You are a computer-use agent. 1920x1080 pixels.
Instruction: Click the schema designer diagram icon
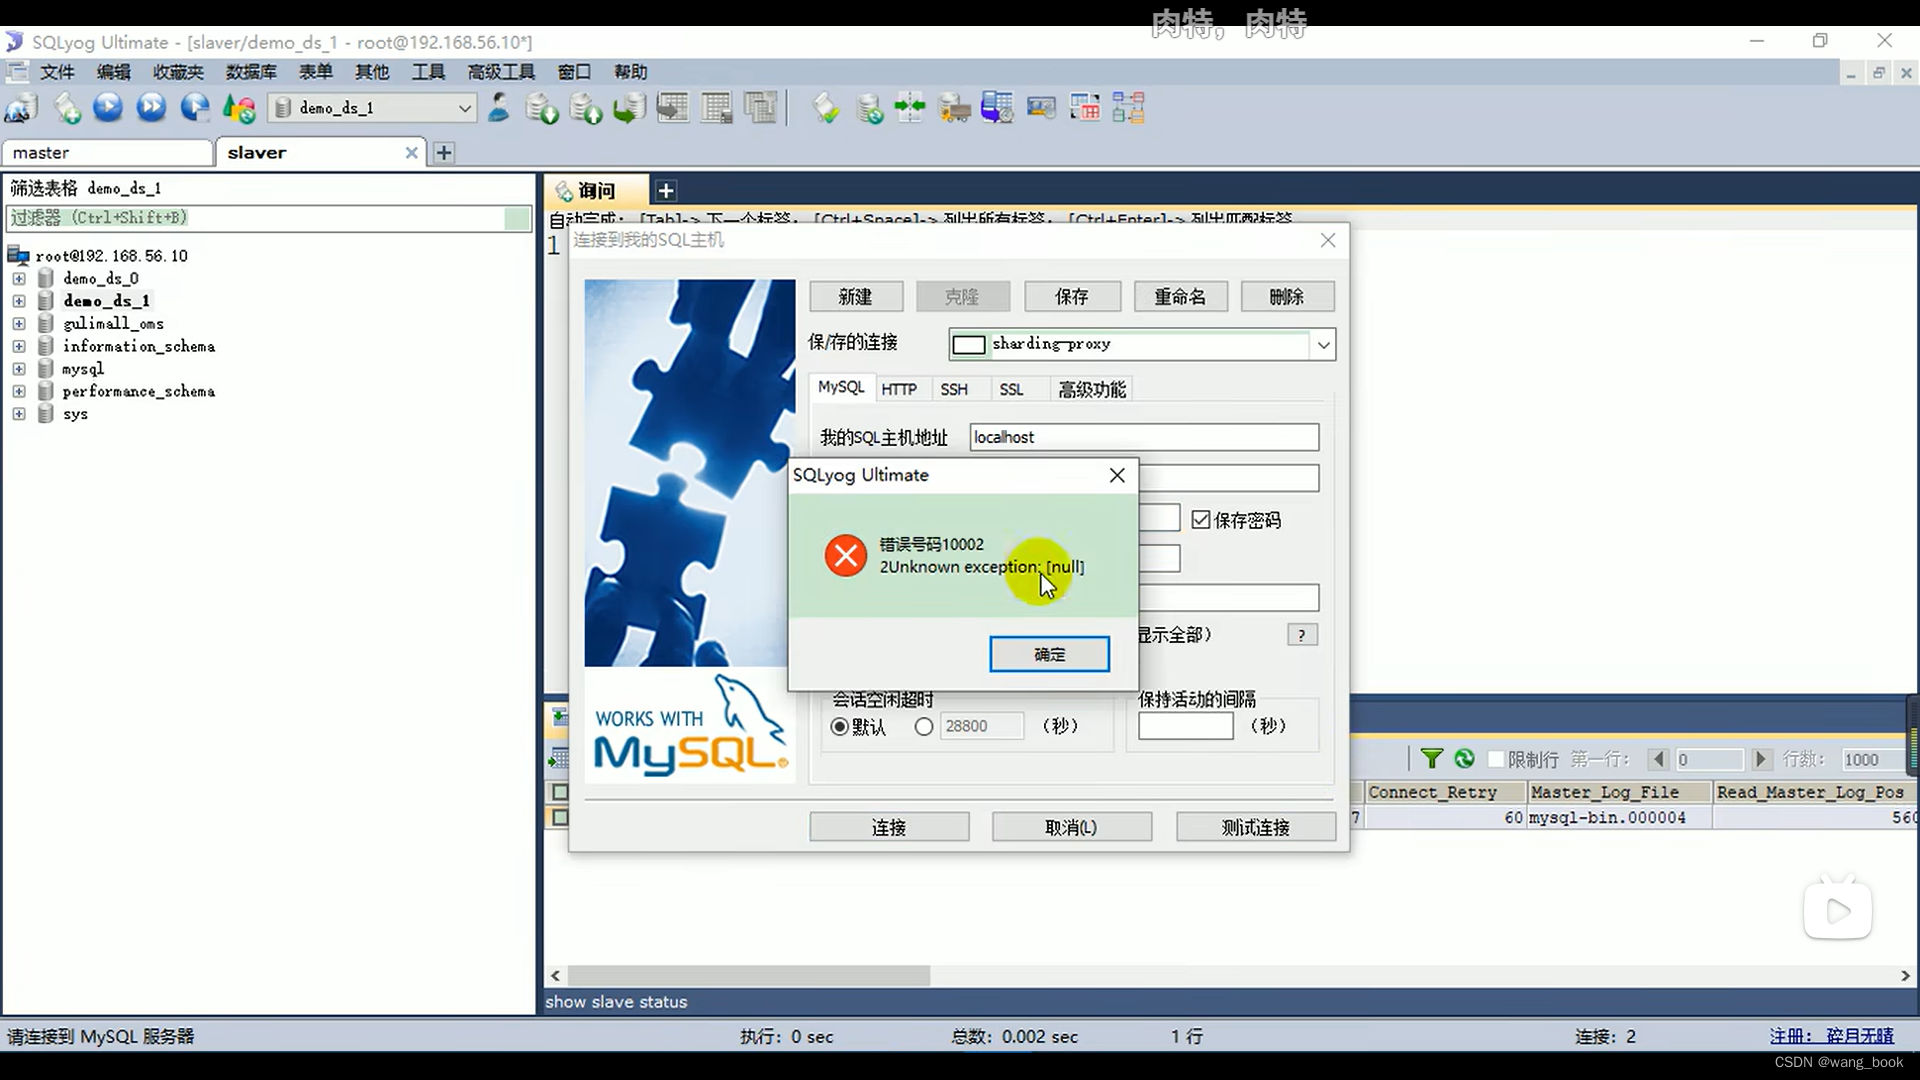tap(1128, 108)
